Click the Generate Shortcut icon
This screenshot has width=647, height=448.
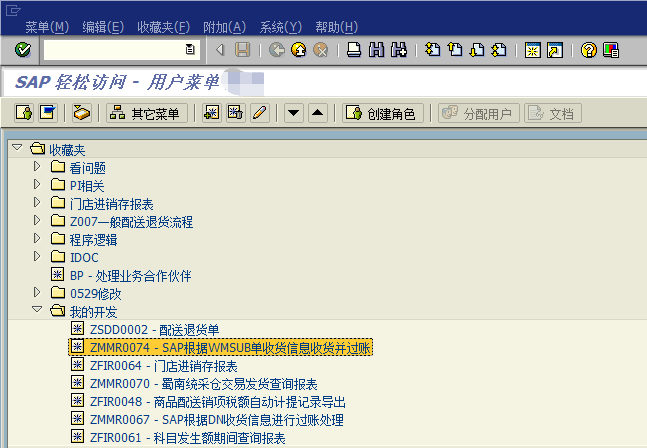pyautogui.click(x=555, y=50)
